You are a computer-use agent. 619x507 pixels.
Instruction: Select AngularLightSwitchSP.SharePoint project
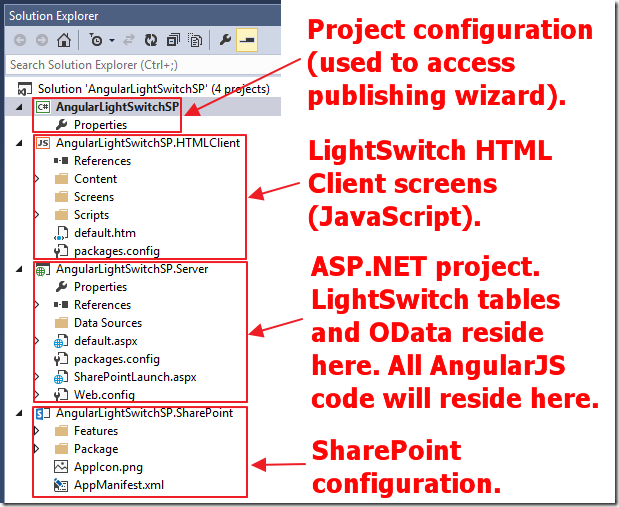[x=144, y=413]
